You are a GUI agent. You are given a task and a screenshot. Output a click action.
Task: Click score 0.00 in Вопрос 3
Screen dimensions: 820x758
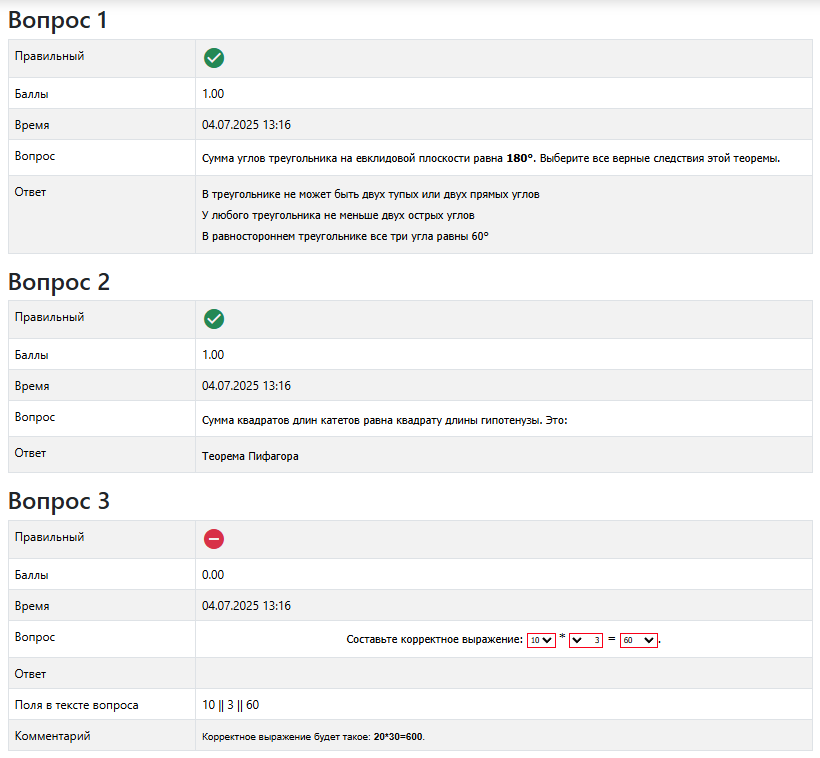(x=213, y=575)
